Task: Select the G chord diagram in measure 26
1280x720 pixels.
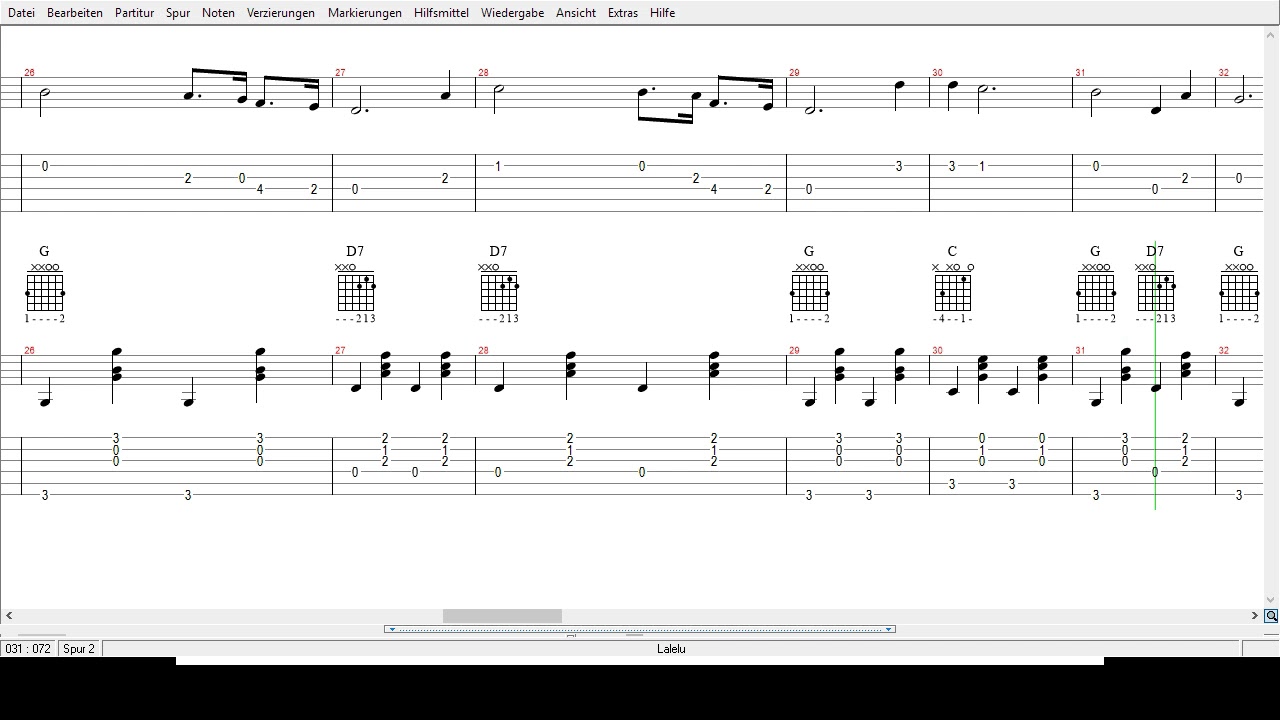Action: tap(45, 292)
